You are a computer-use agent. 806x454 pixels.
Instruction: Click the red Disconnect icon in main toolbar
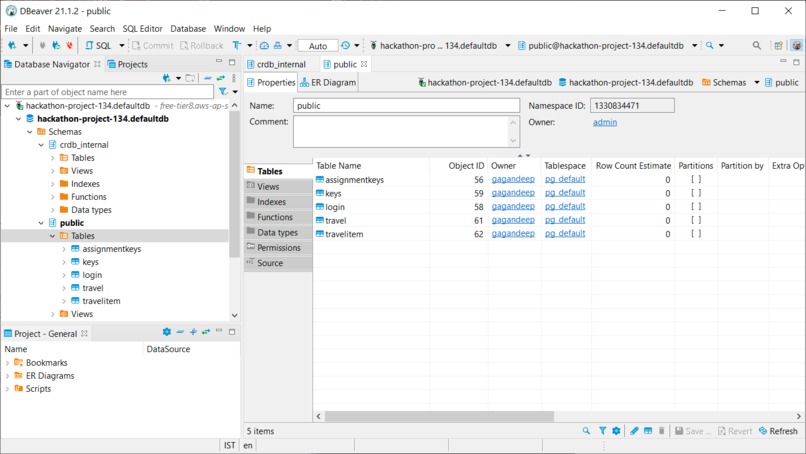pos(69,45)
